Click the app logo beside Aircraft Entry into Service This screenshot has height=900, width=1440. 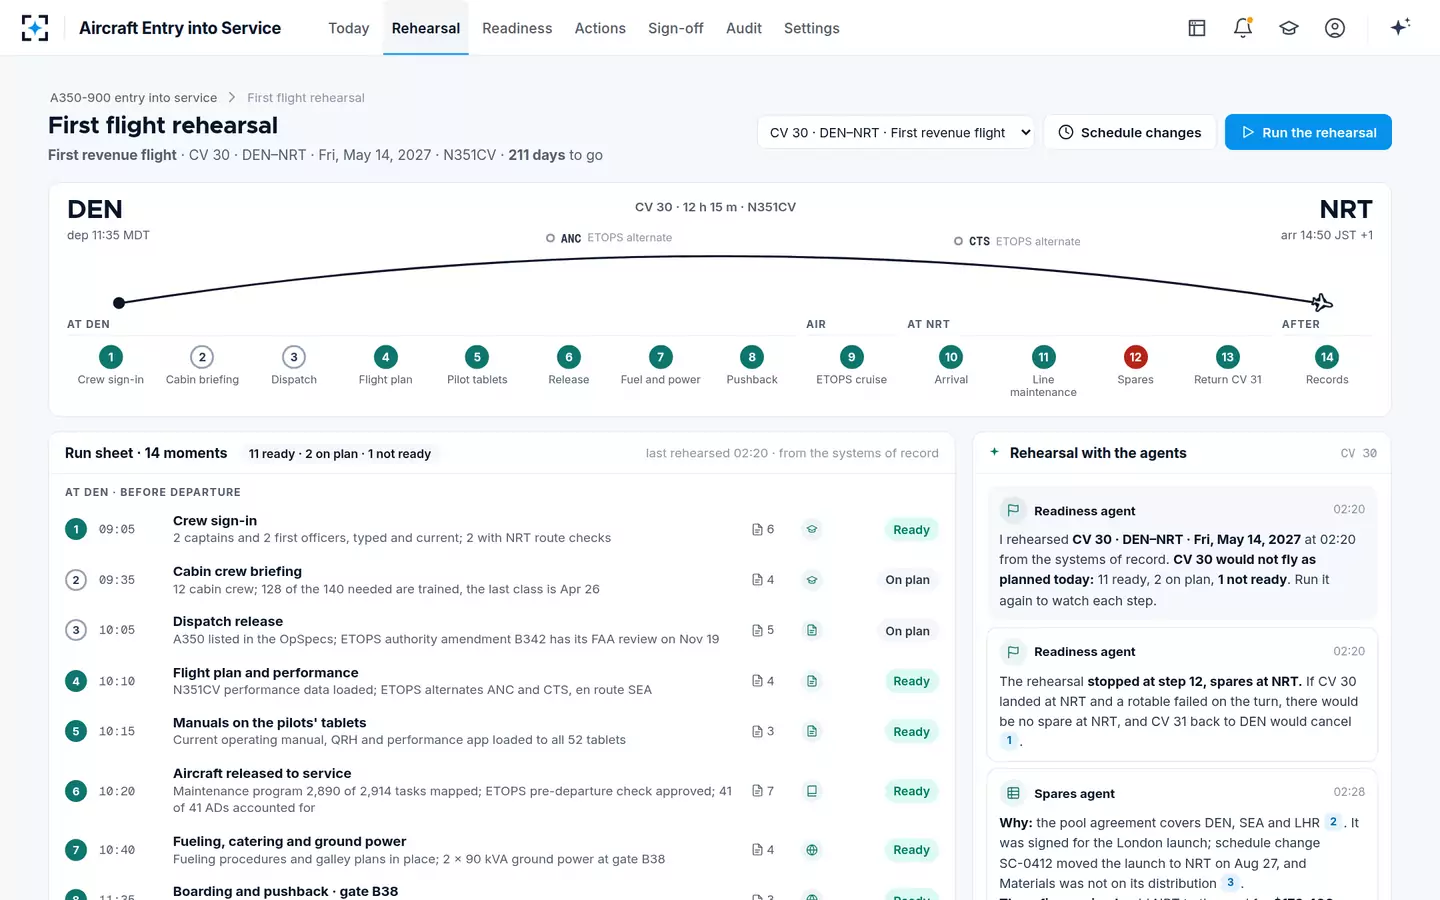point(35,28)
